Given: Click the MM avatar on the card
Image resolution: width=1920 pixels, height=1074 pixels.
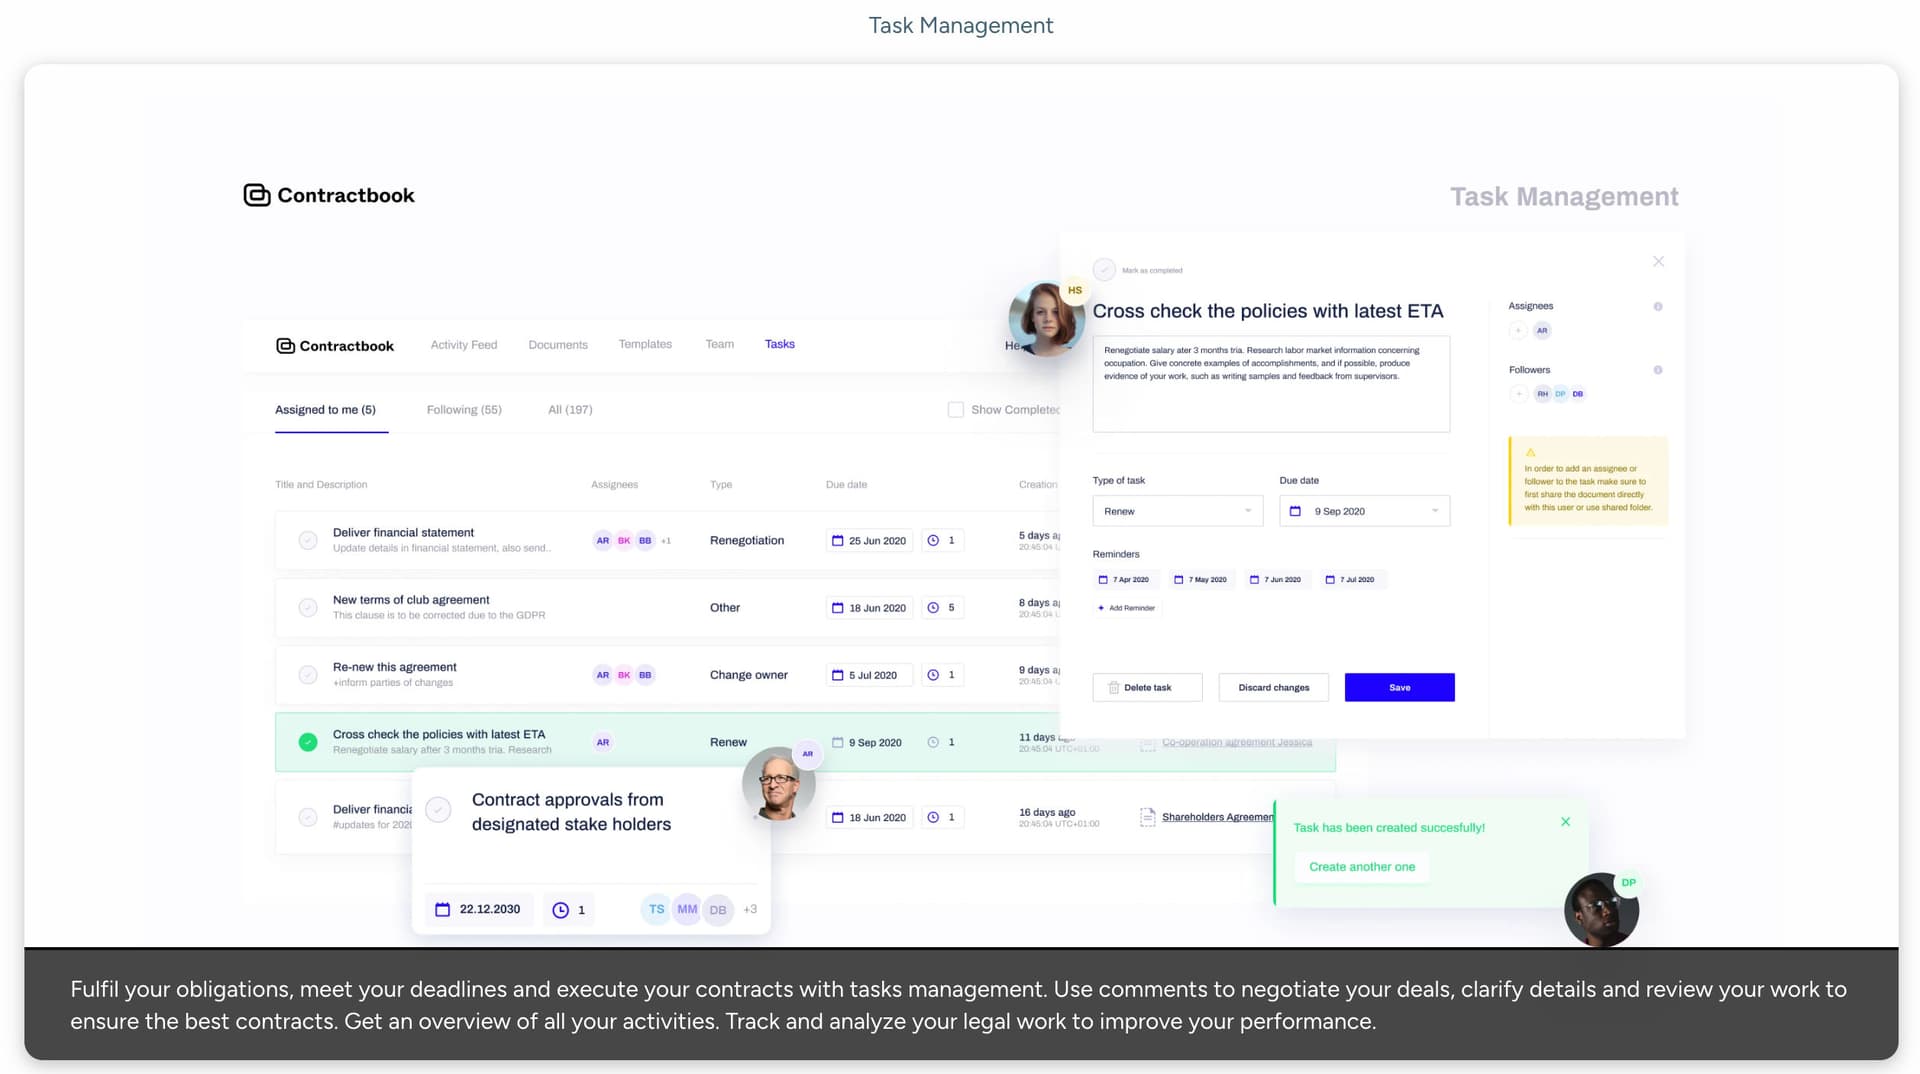Looking at the screenshot, I should [687, 909].
